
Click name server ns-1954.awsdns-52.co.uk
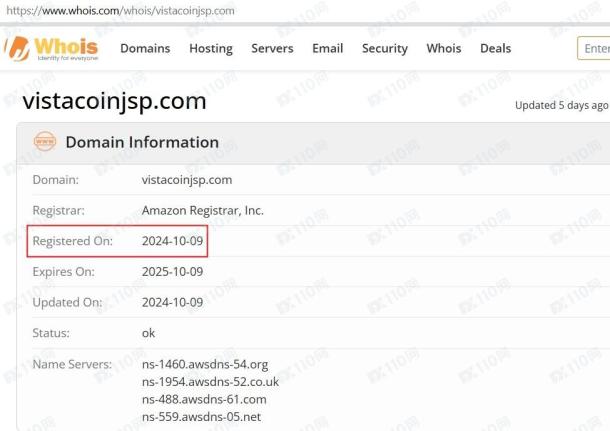(x=210, y=382)
